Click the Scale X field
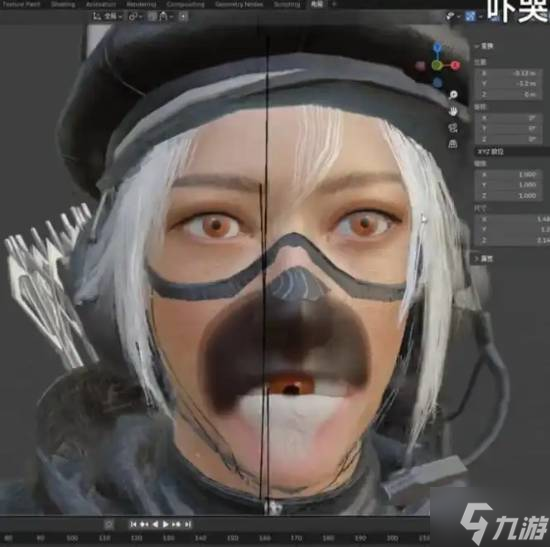Viewport: 550px width, 547px height. click(x=508, y=174)
